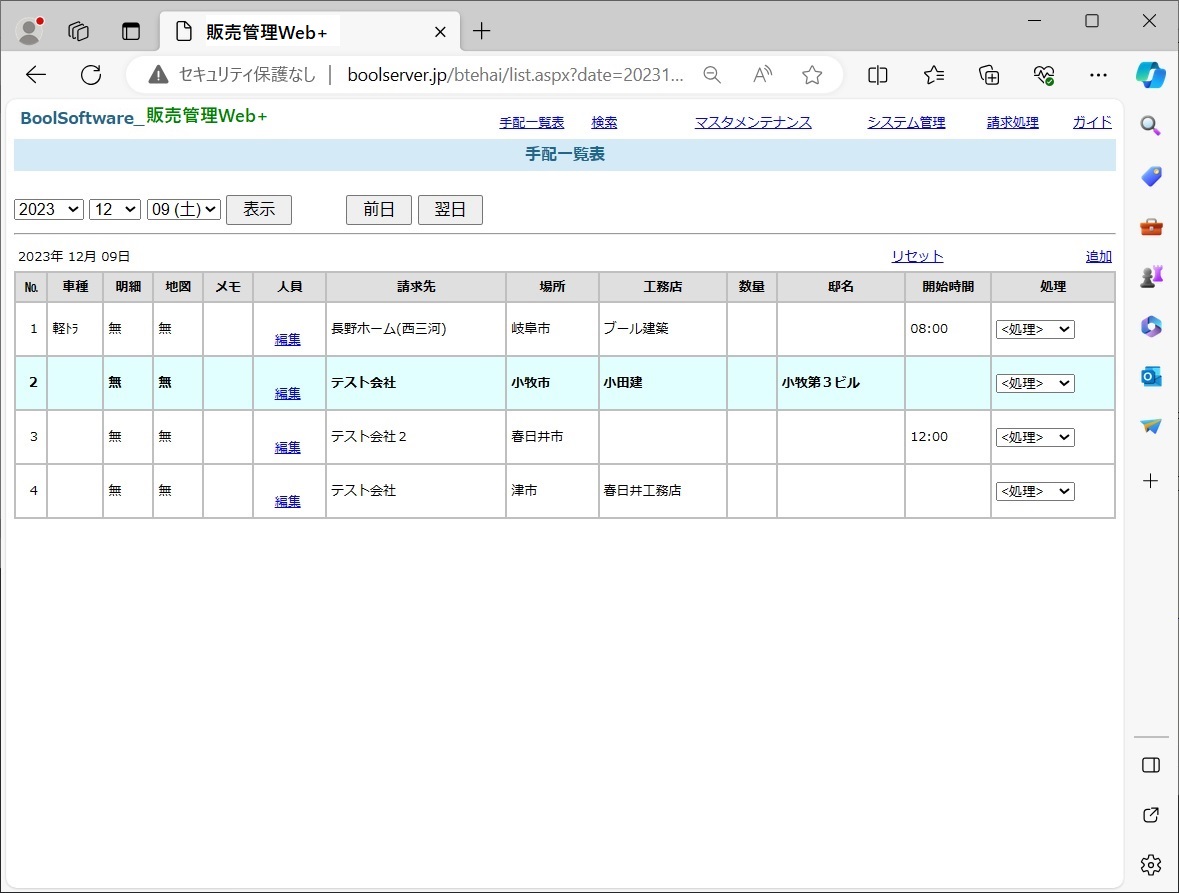Click the read aloud icon

pyautogui.click(x=762, y=75)
